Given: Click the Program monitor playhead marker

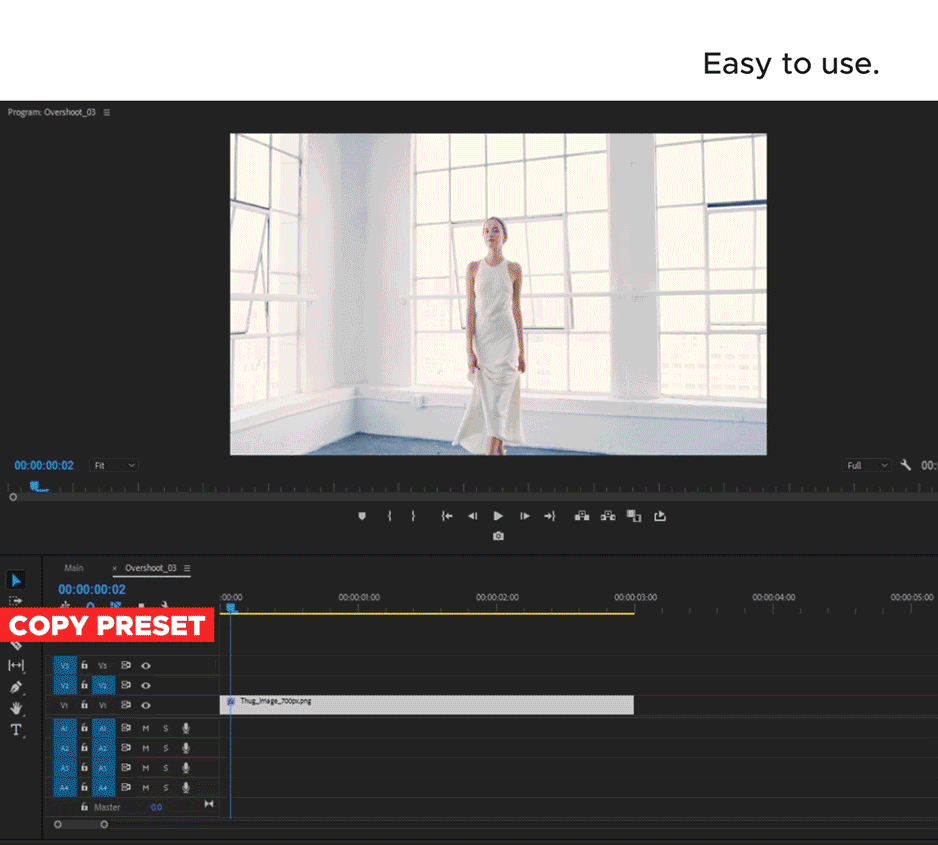Looking at the screenshot, I should (35, 486).
